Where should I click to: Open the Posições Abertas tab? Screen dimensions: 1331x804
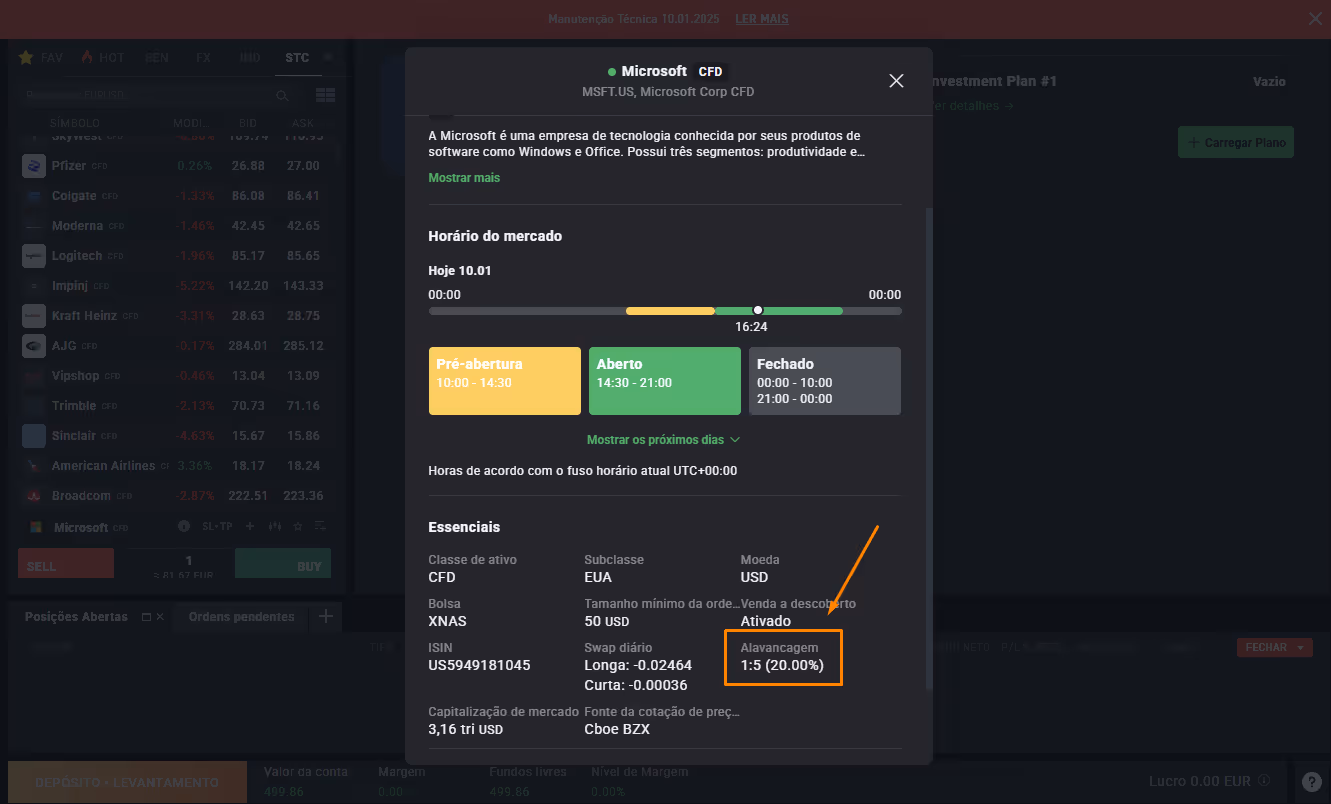tap(76, 617)
